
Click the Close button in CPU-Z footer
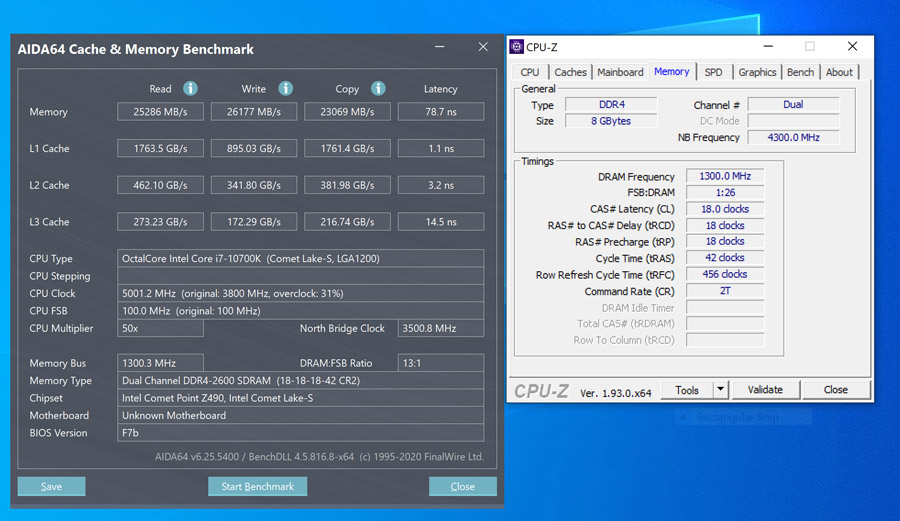(836, 390)
